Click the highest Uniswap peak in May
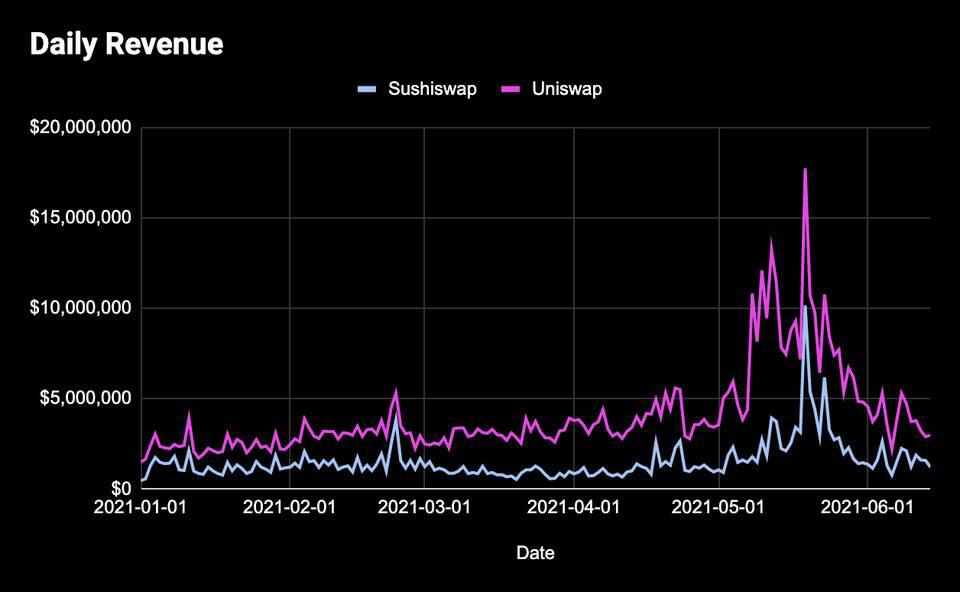This screenshot has height=592, width=960. click(x=805, y=170)
